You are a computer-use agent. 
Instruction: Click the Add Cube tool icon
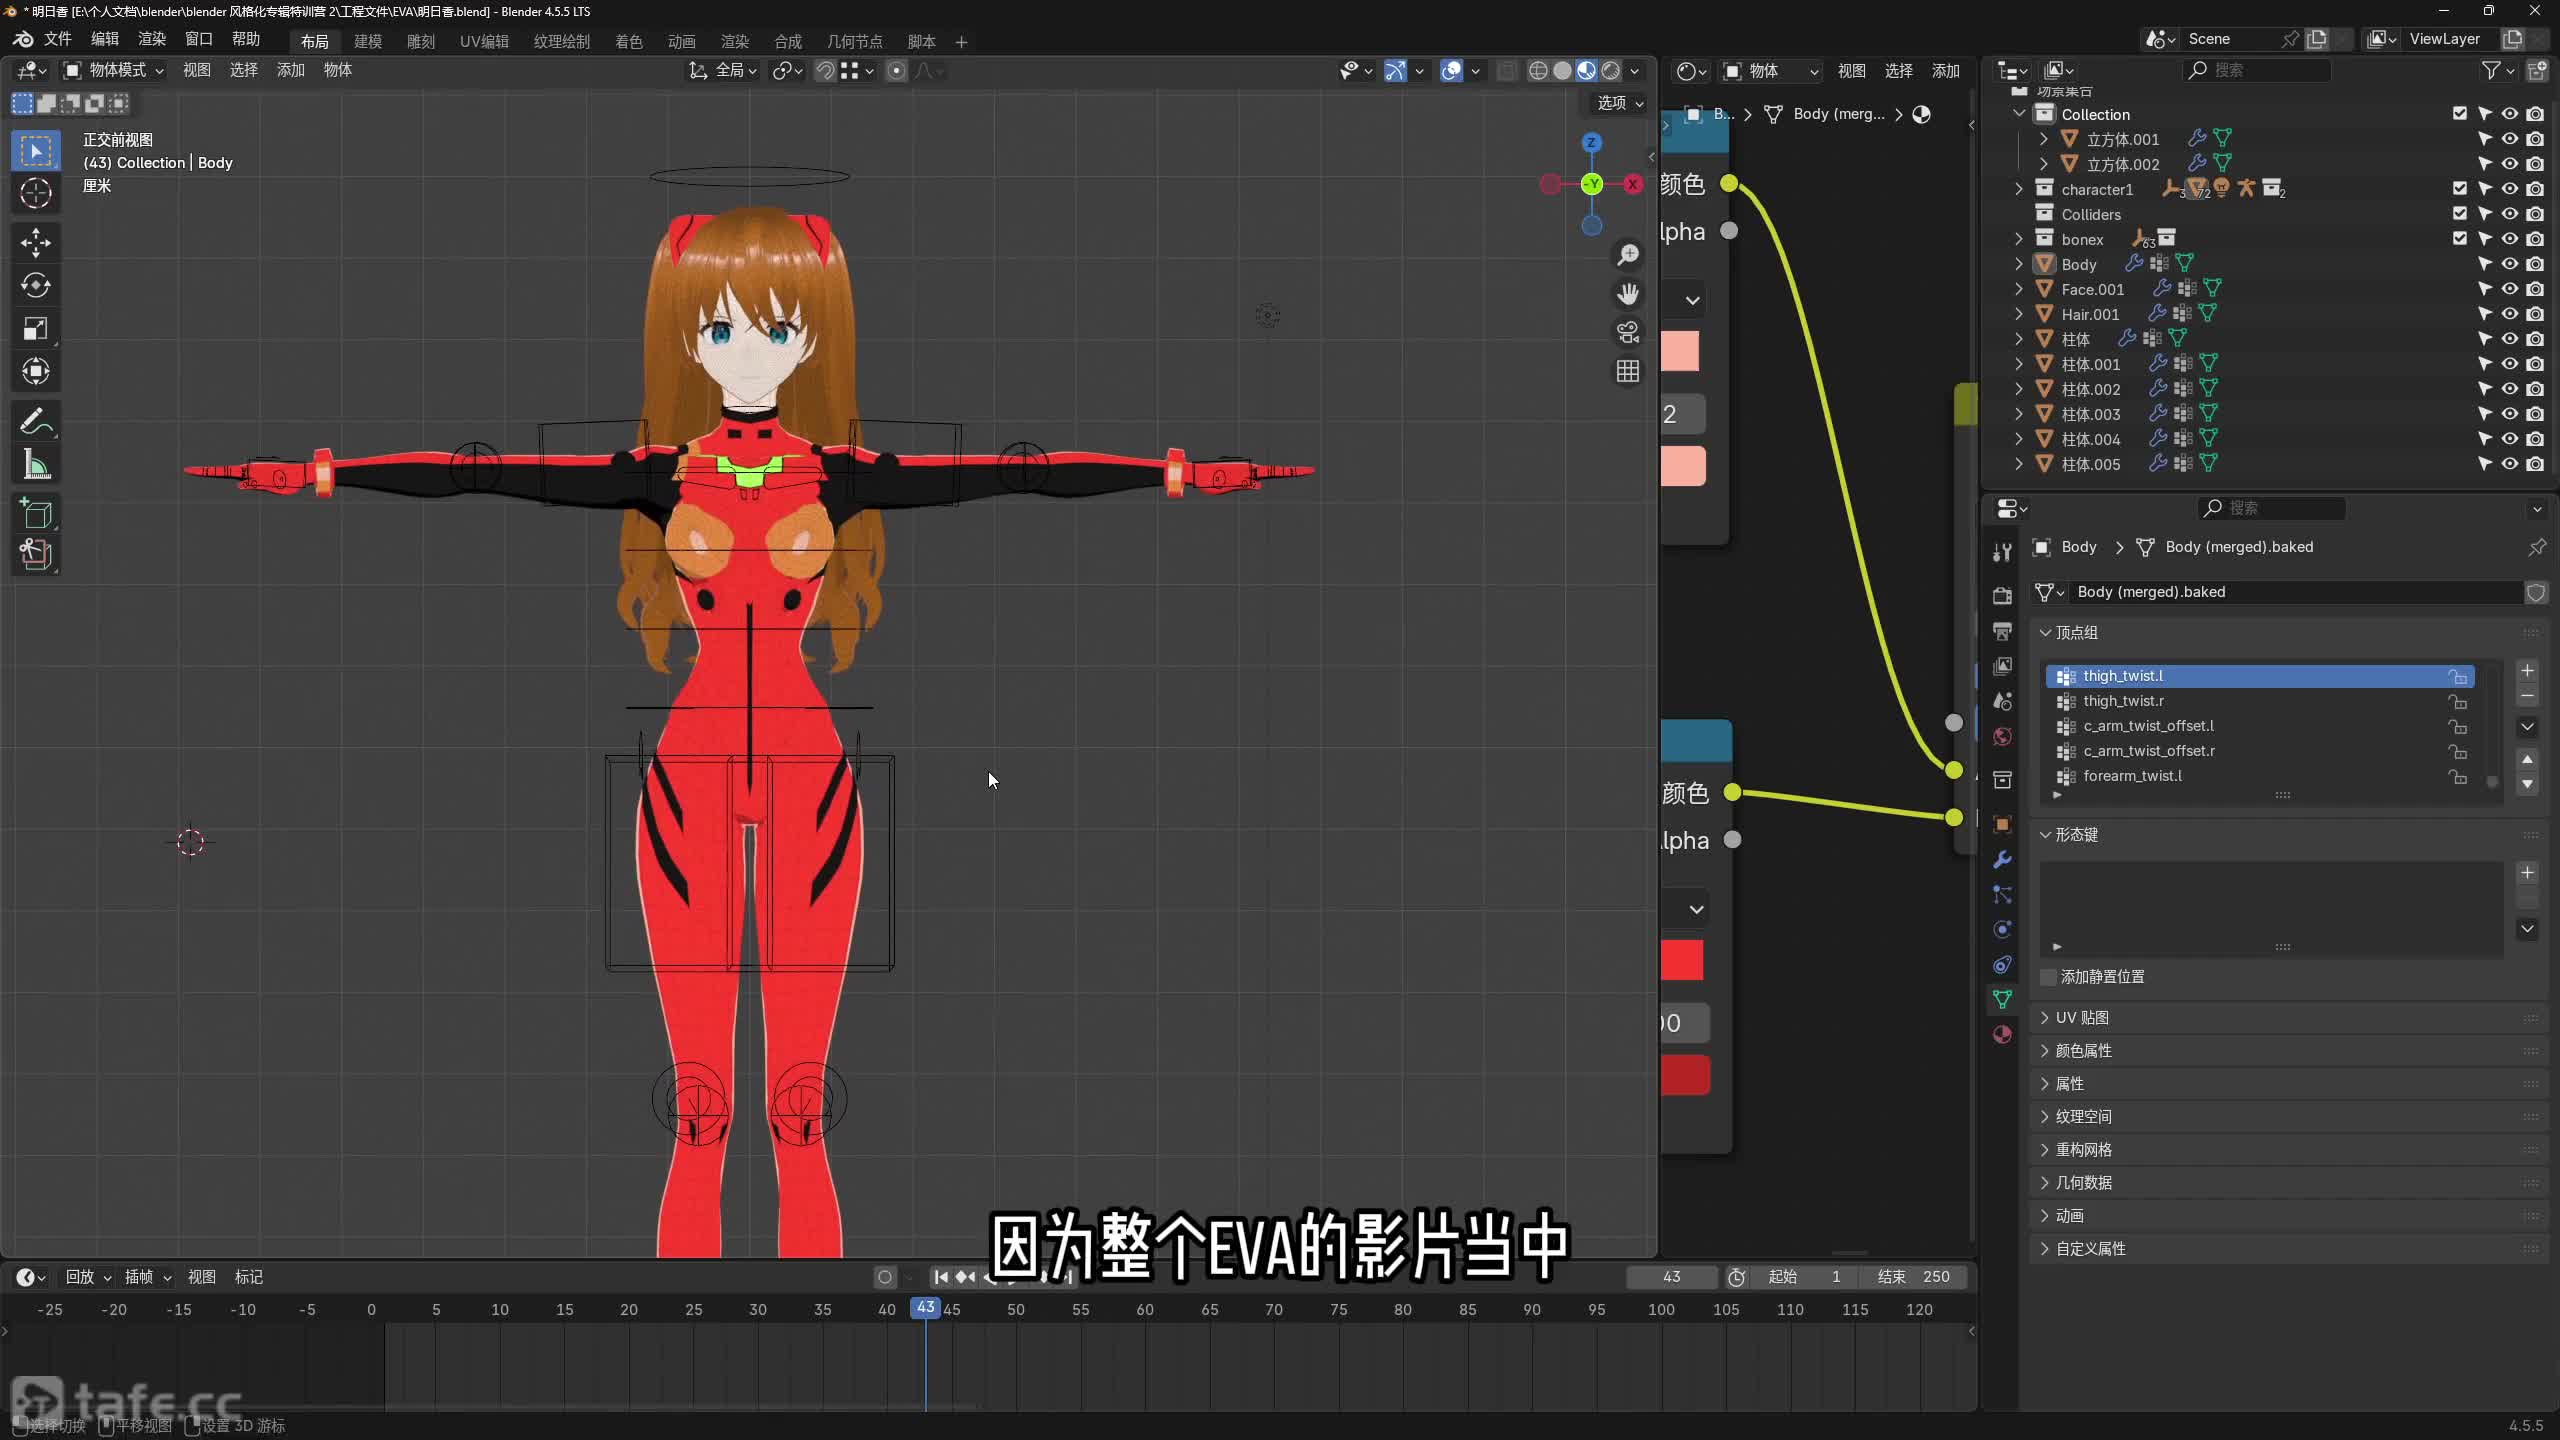click(36, 513)
